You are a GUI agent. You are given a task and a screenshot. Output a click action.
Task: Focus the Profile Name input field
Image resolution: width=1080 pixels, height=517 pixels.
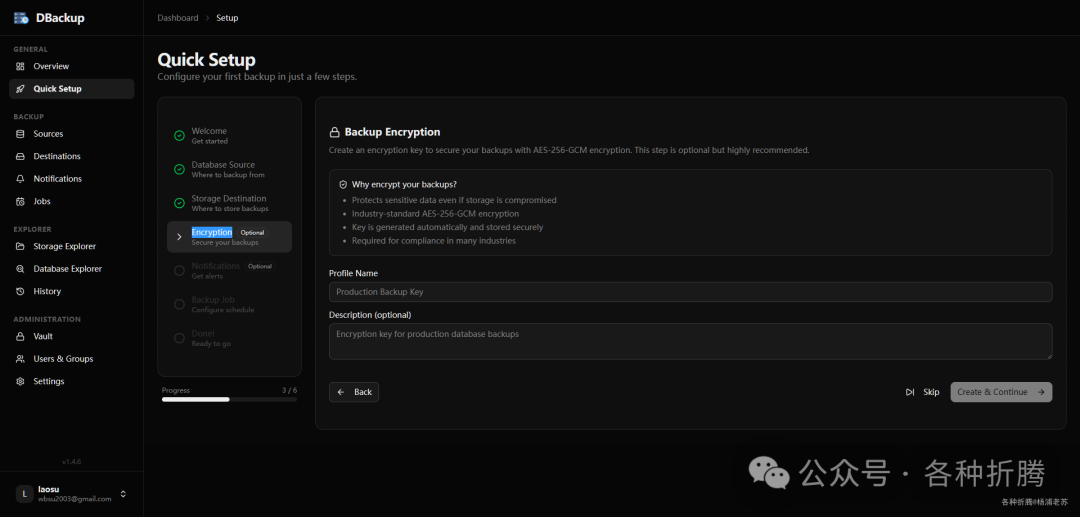tap(690, 292)
